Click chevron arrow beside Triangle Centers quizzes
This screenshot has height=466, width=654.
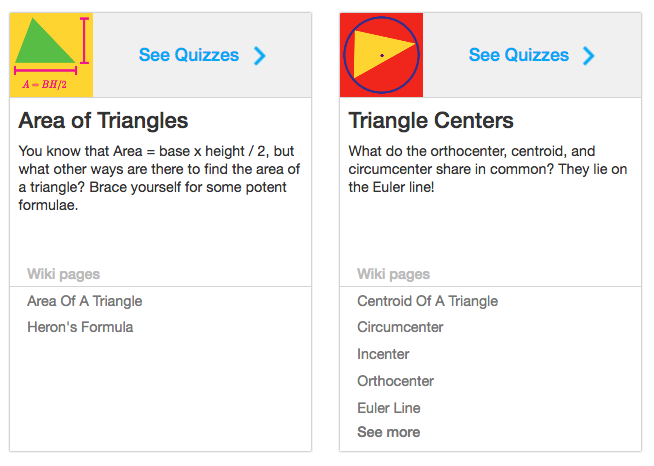[589, 56]
